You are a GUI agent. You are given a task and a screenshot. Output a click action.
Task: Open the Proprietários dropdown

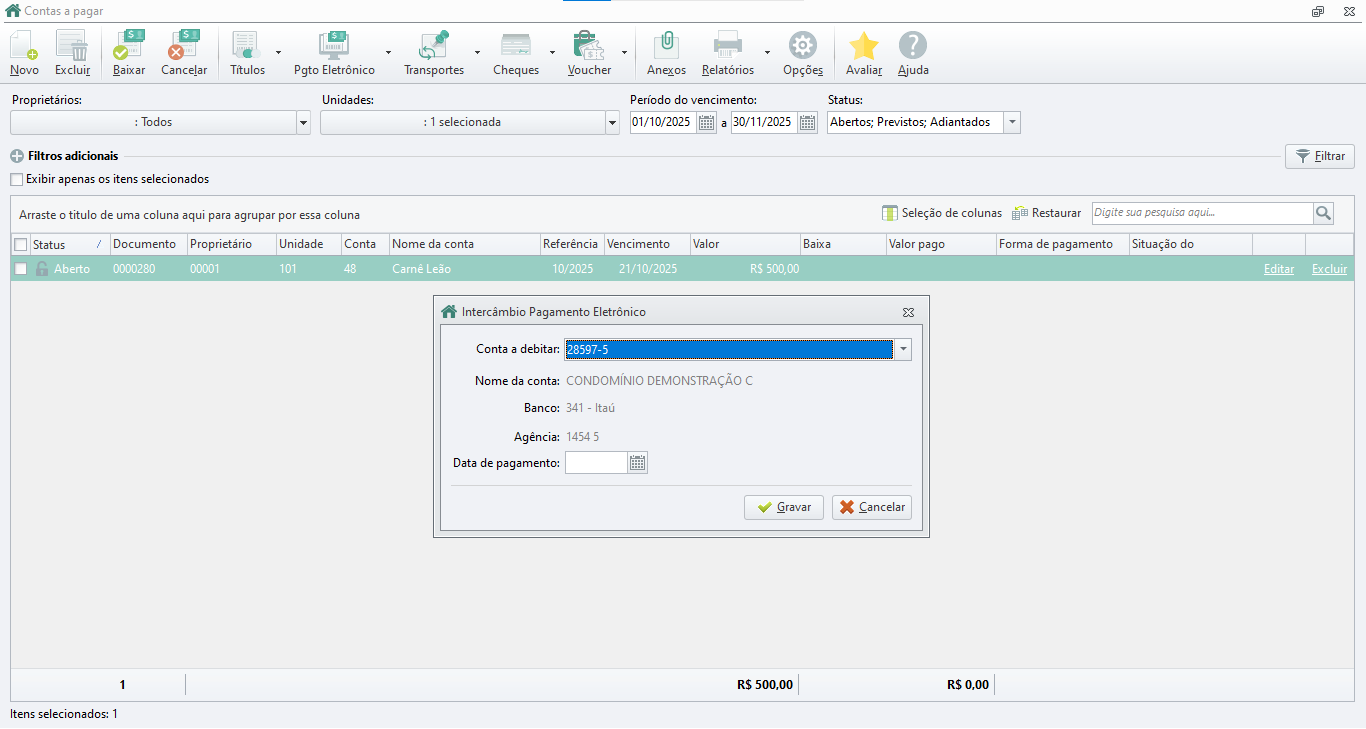point(303,122)
